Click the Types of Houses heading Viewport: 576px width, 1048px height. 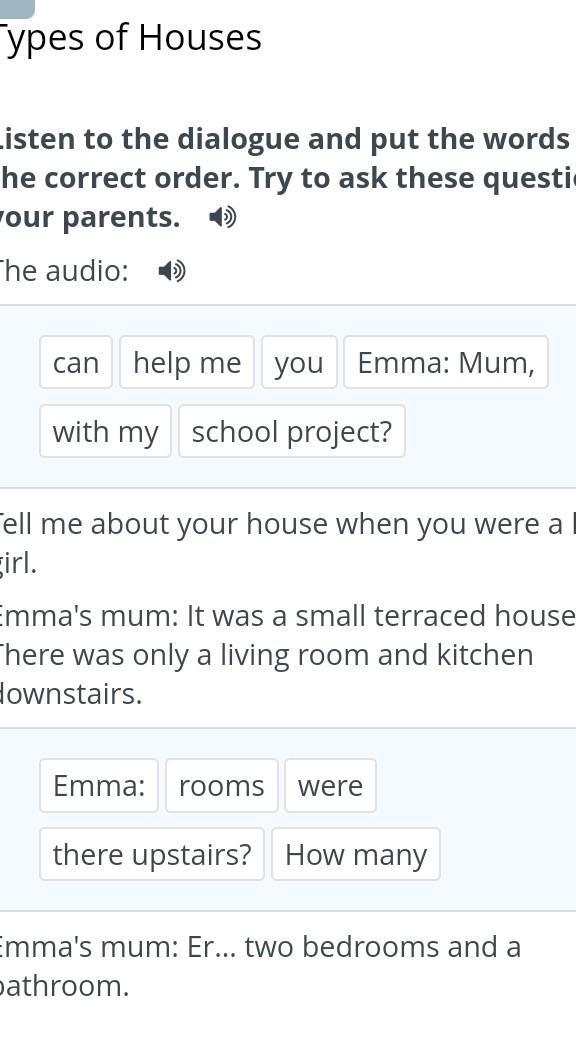[130, 37]
